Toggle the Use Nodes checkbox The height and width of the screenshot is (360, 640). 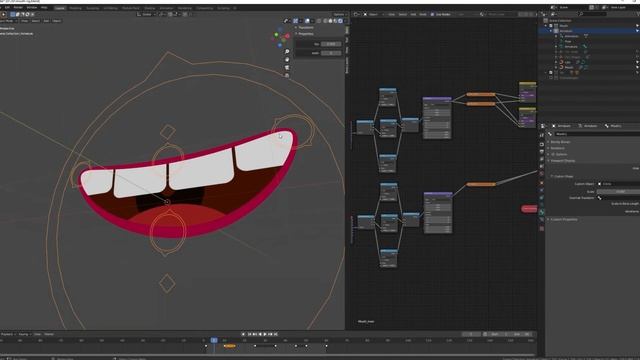click(x=432, y=14)
